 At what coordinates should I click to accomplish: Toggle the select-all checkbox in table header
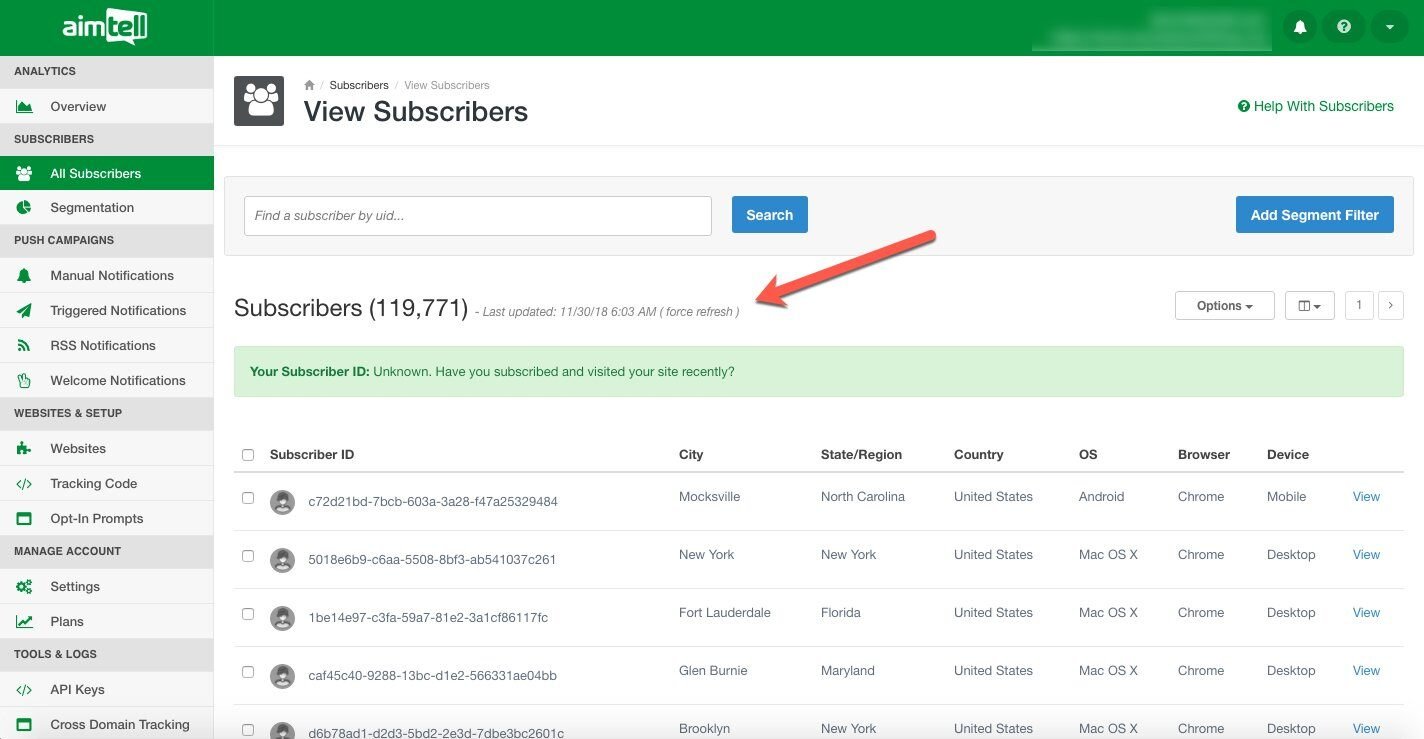coord(248,455)
